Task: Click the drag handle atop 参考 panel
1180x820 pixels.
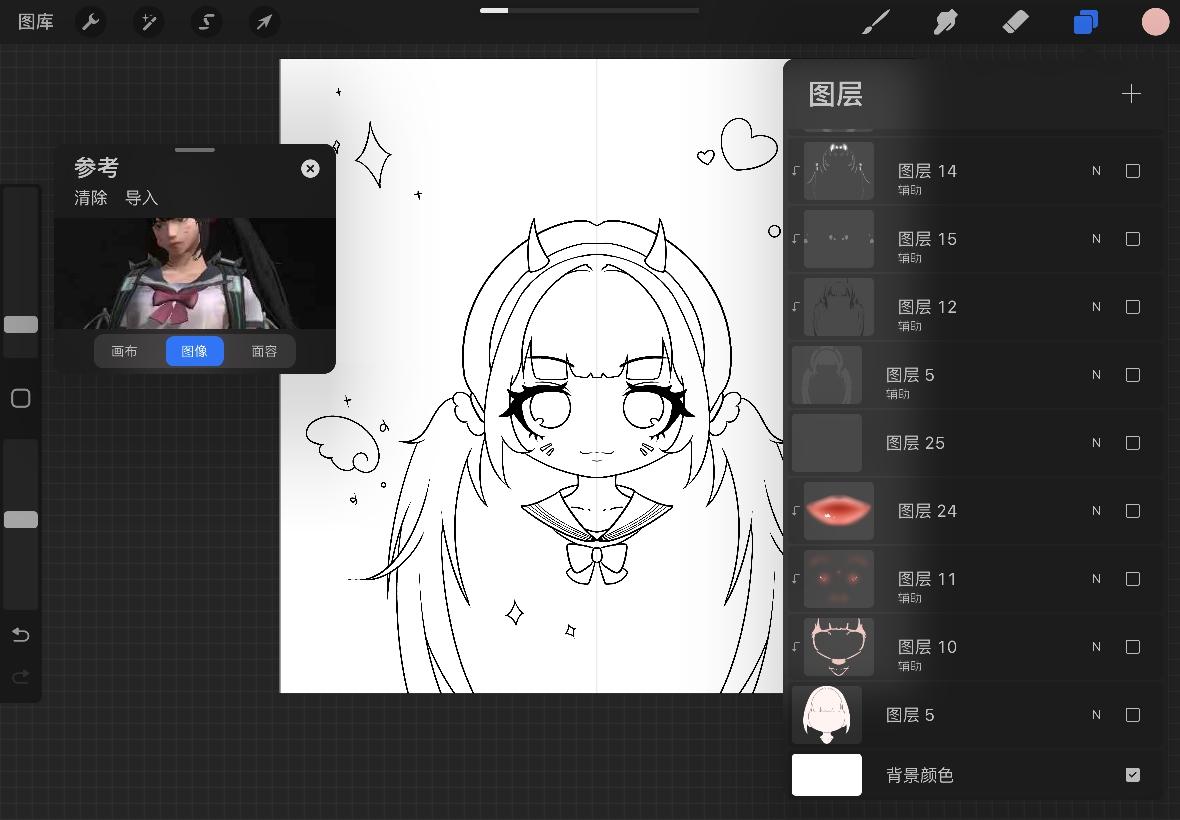Action: click(195, 150)
